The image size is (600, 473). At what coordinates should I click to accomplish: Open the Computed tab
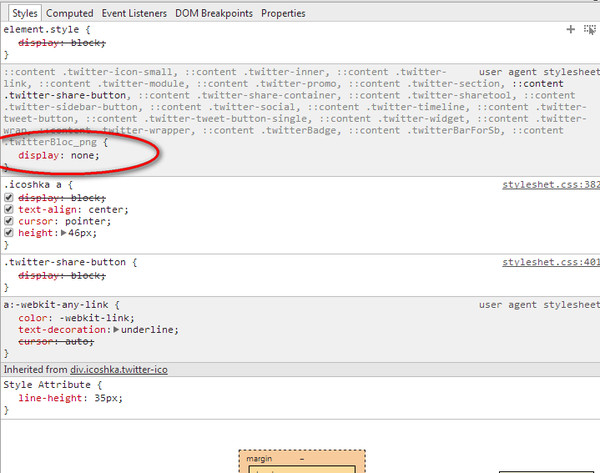[70, 13]
